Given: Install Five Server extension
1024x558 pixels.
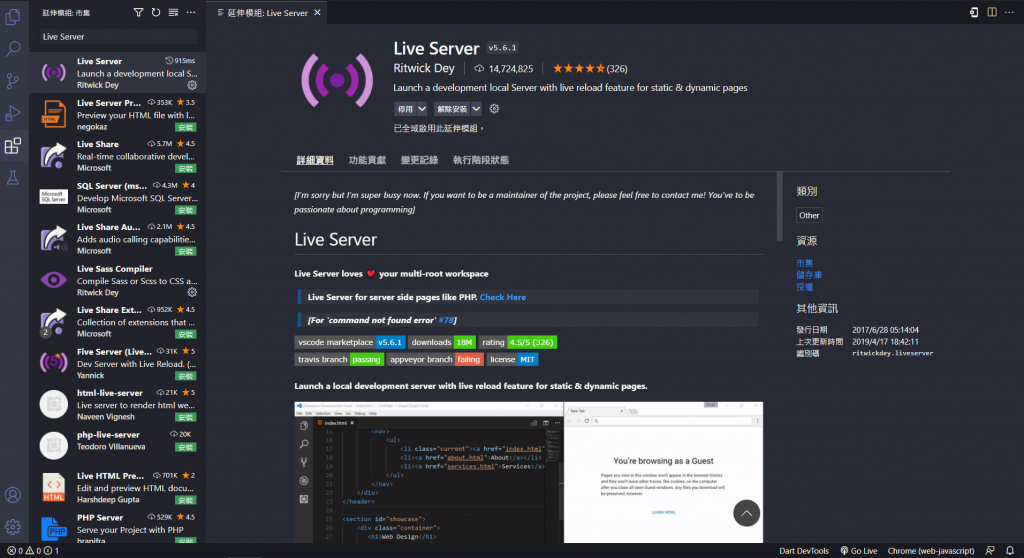Looking at the screenshot, I should coord(185,376).
